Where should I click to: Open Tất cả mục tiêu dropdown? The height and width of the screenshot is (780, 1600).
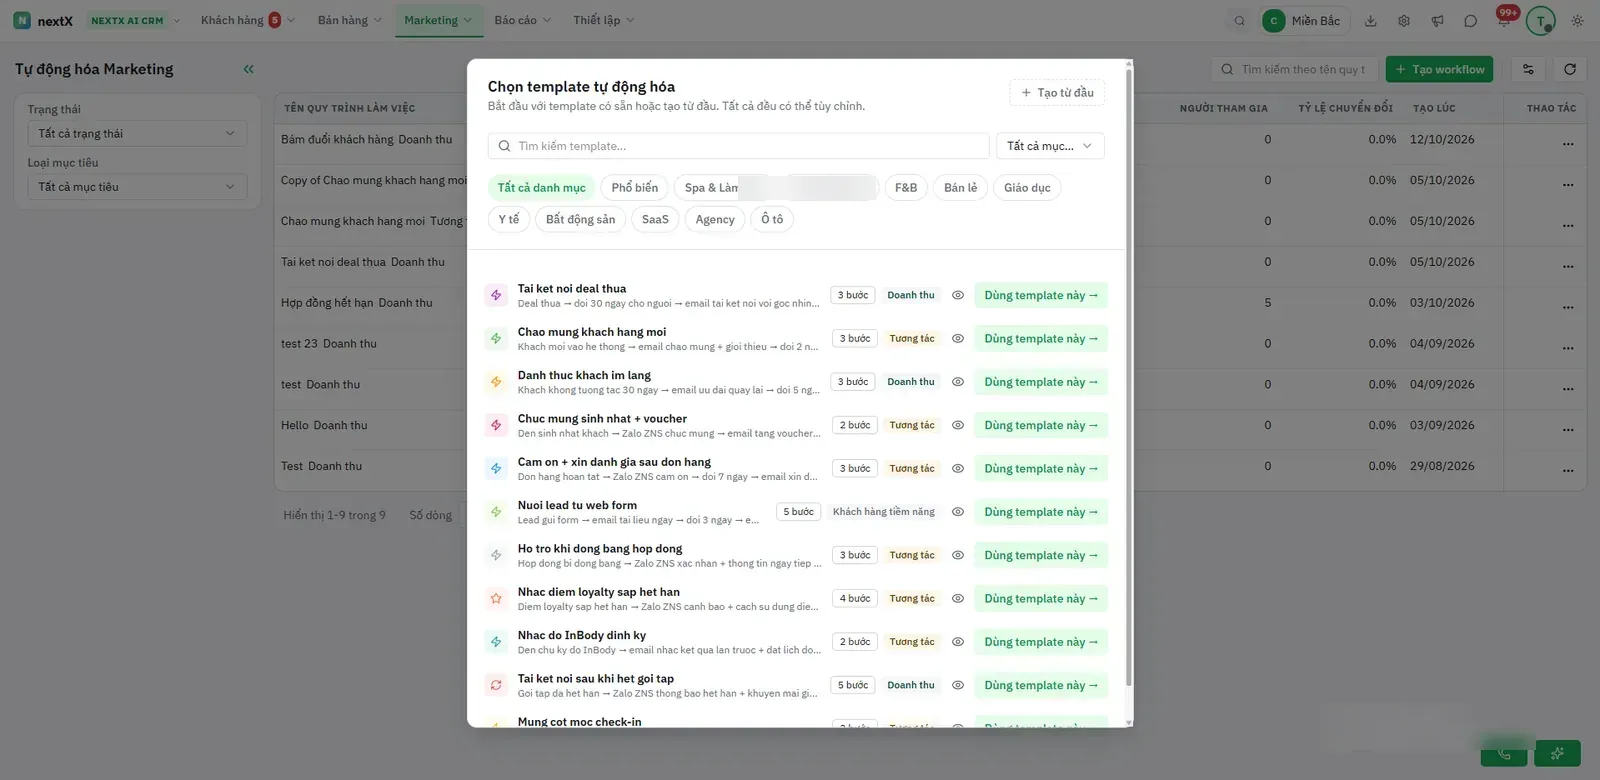[137, 187]
